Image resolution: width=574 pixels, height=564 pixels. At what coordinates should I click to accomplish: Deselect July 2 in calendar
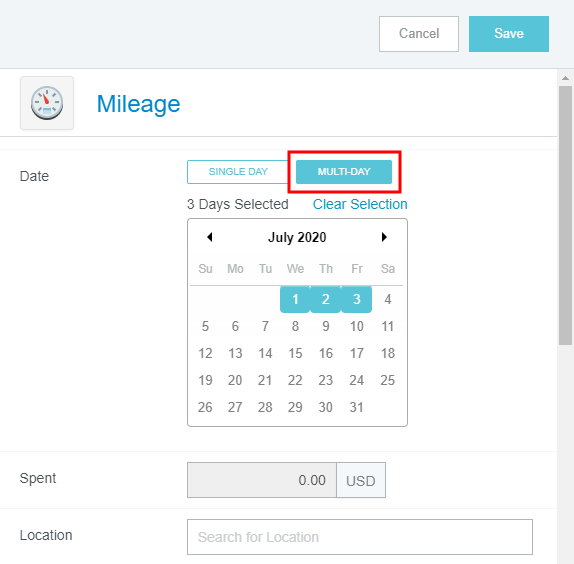click(x=325, y=299)
